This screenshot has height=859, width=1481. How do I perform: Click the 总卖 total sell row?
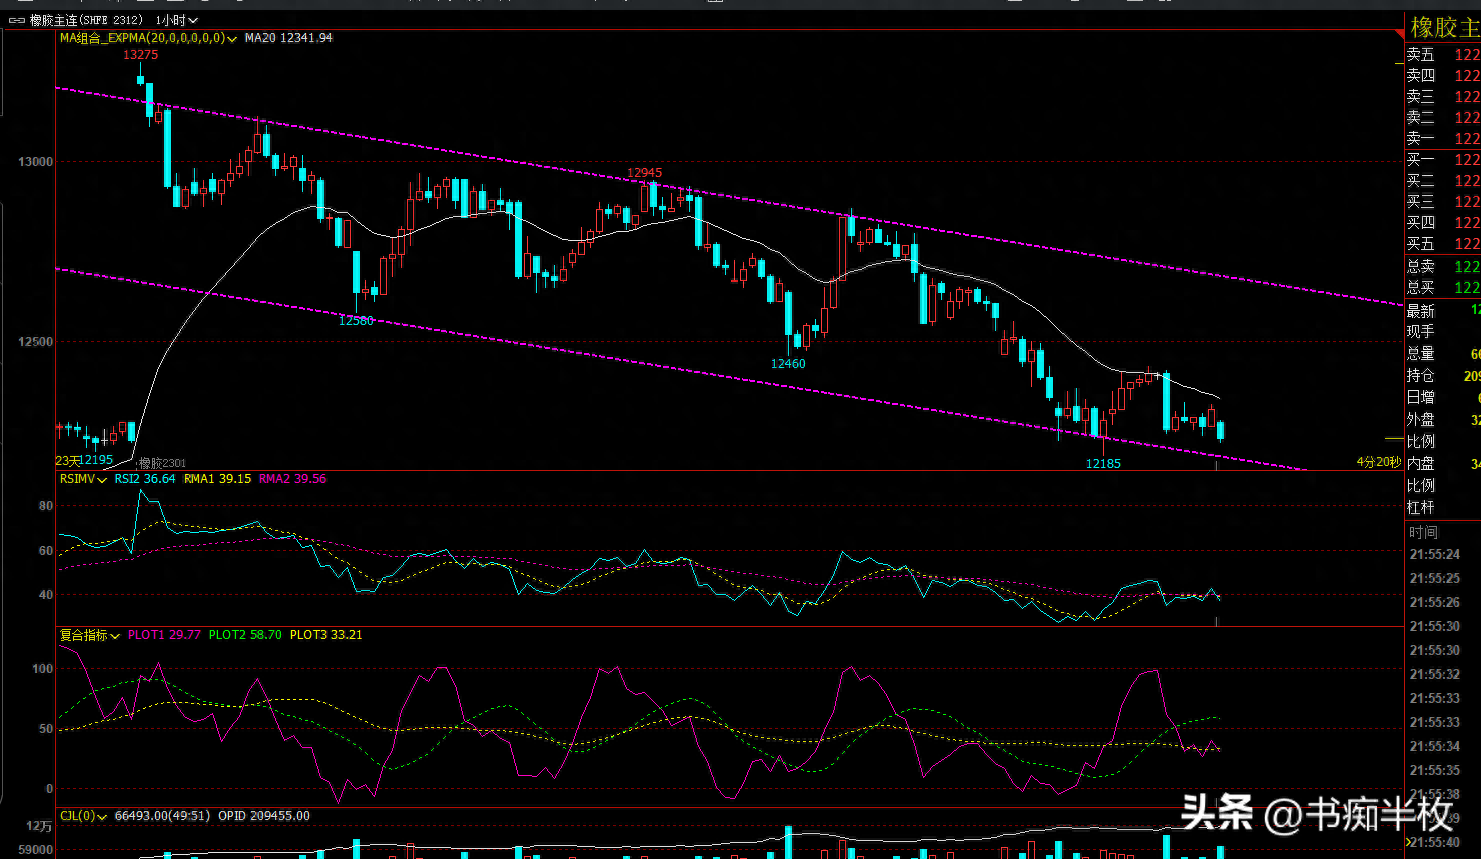(x=1443, y=267)
